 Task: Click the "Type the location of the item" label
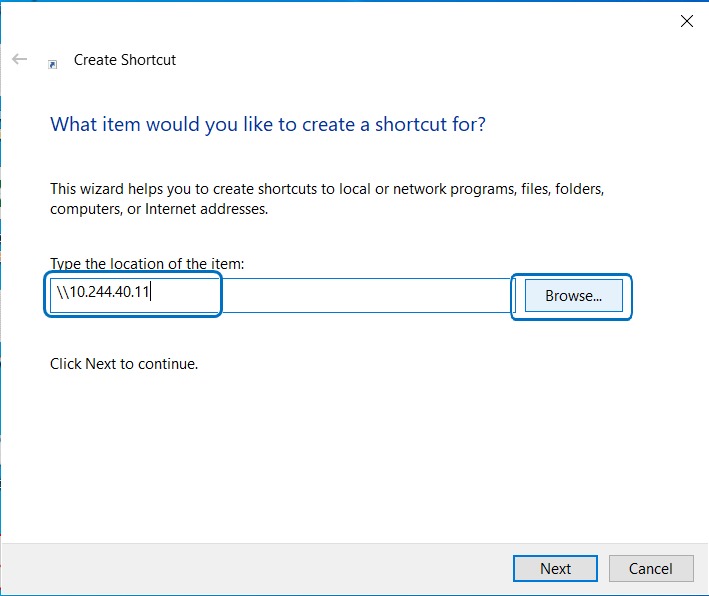click(x=147, y=264)
